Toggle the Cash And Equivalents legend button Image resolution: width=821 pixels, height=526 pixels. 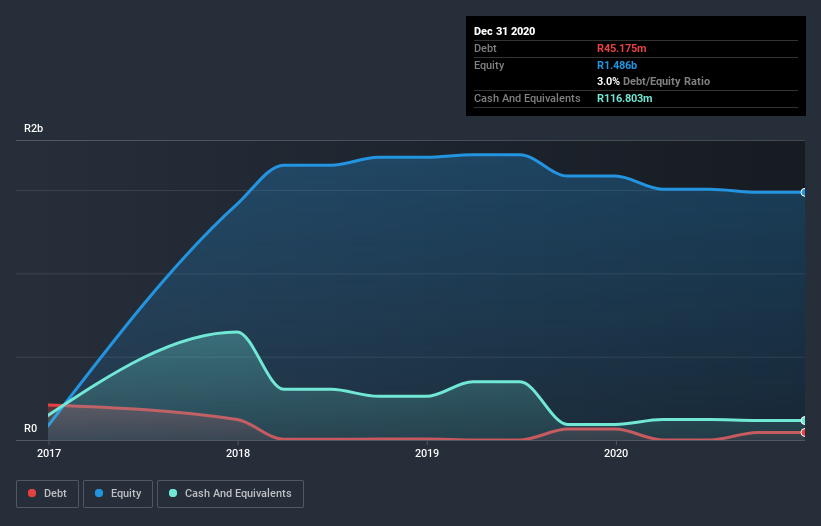click(230, 494)
